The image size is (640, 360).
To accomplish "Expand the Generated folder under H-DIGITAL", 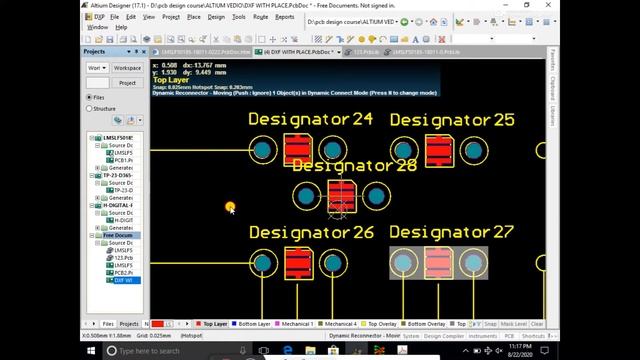I will click(x=98, y=228).
